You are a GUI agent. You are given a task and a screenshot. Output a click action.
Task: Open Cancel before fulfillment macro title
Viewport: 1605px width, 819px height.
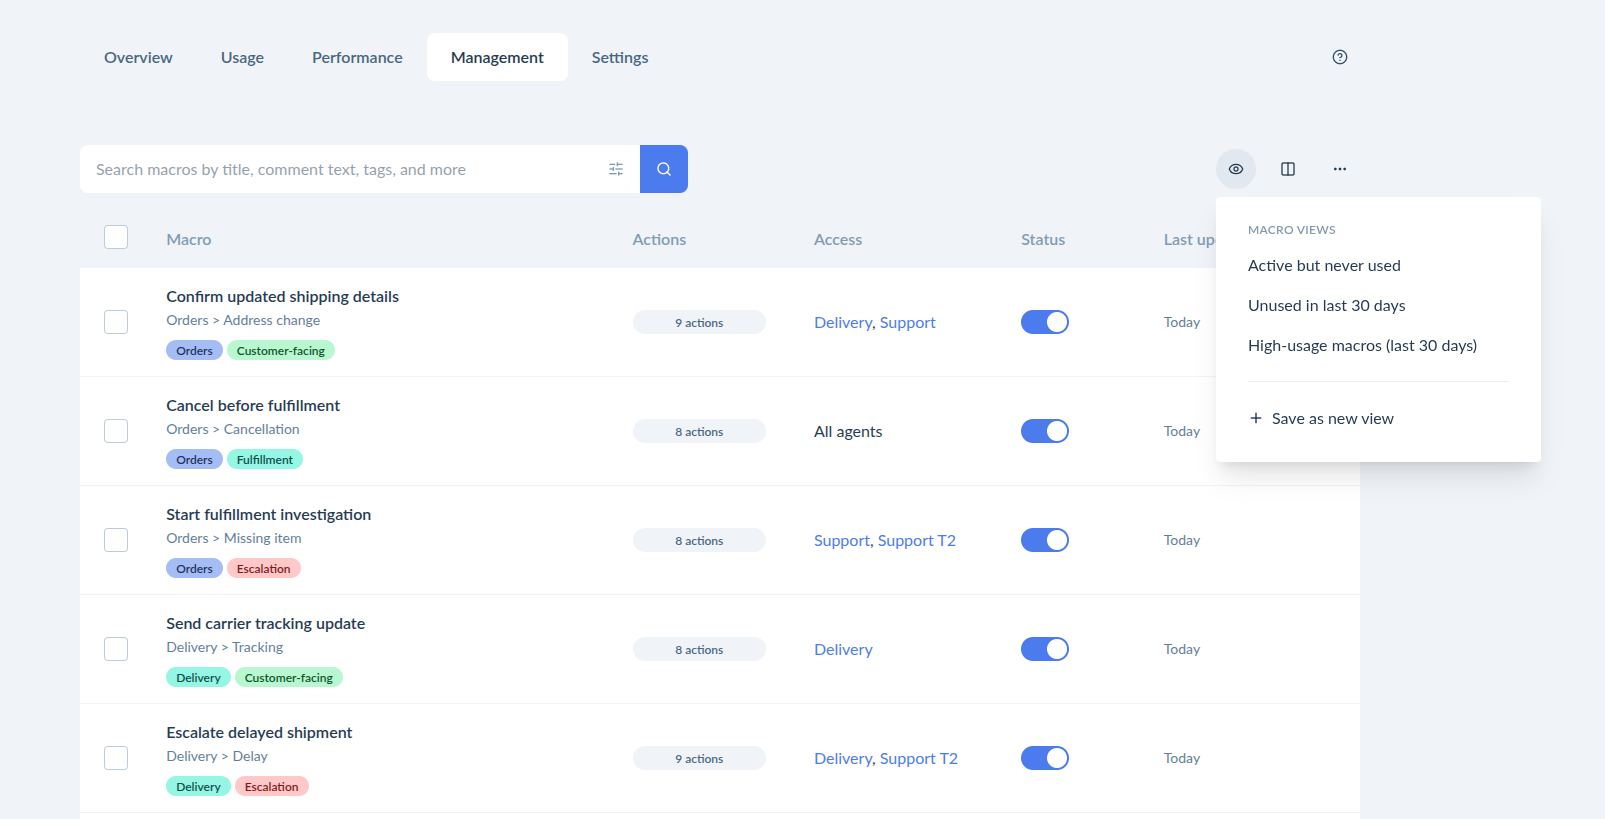point(253,406)
